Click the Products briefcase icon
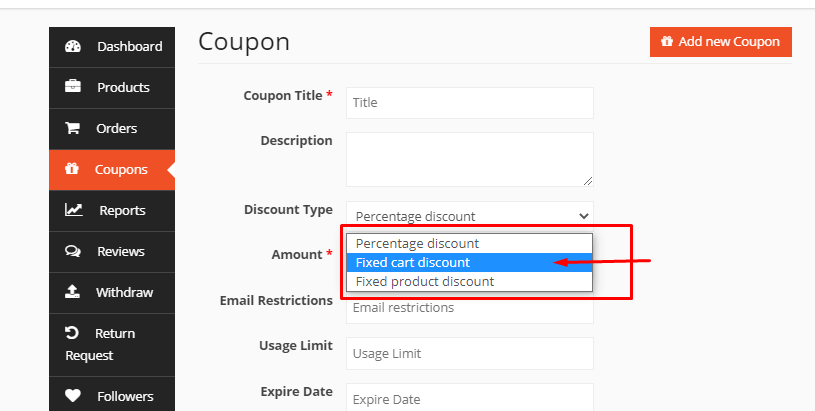815x411 pixels. point(73,87)
